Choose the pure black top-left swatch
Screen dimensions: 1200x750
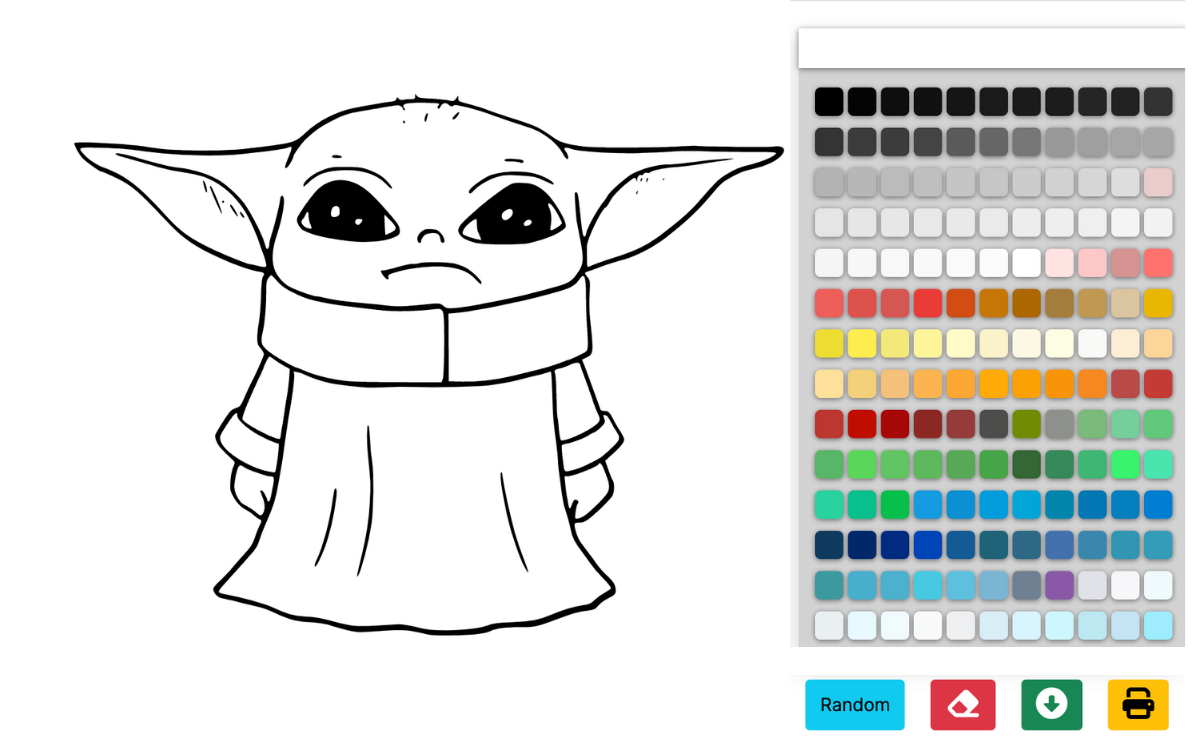click(x=829, y=102)
